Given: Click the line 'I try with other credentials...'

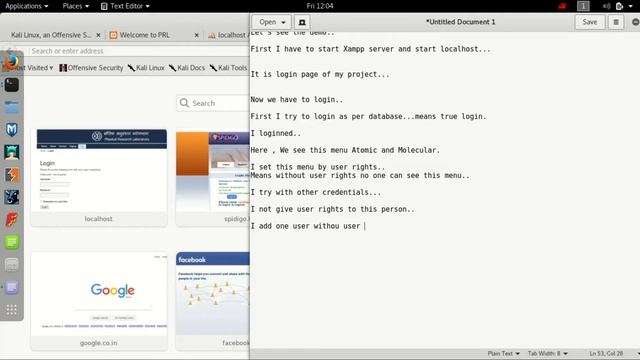Looking at the screenshot, I should pos(316,192).
